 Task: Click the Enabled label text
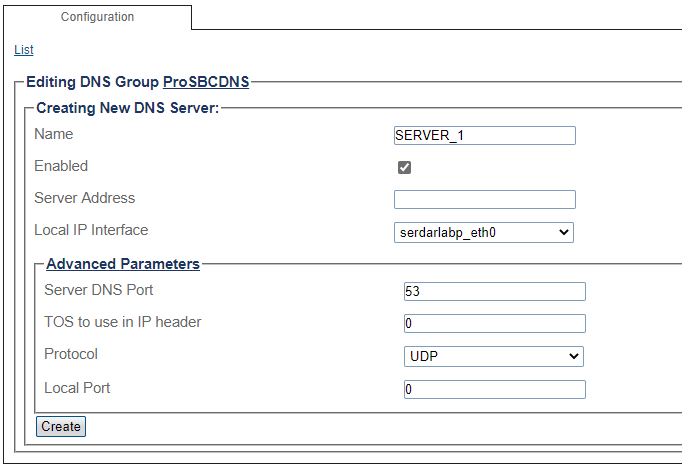coord(61,166)
